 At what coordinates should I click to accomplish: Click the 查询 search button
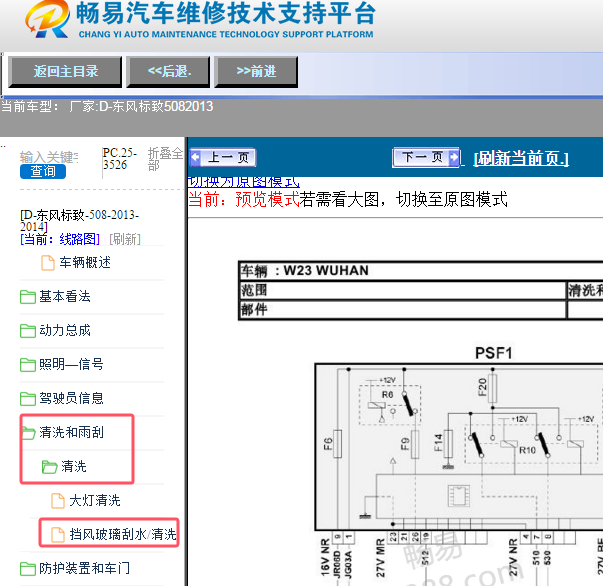(x=43, y=171)
